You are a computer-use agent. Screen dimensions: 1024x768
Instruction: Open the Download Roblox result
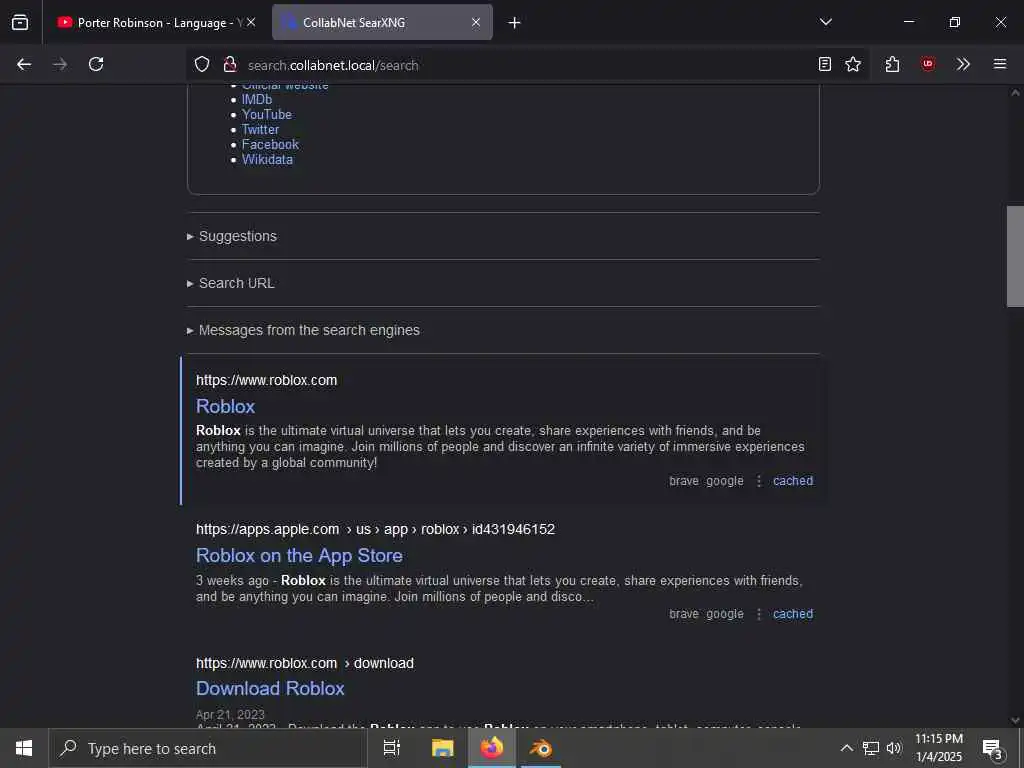tap(270, 688)
